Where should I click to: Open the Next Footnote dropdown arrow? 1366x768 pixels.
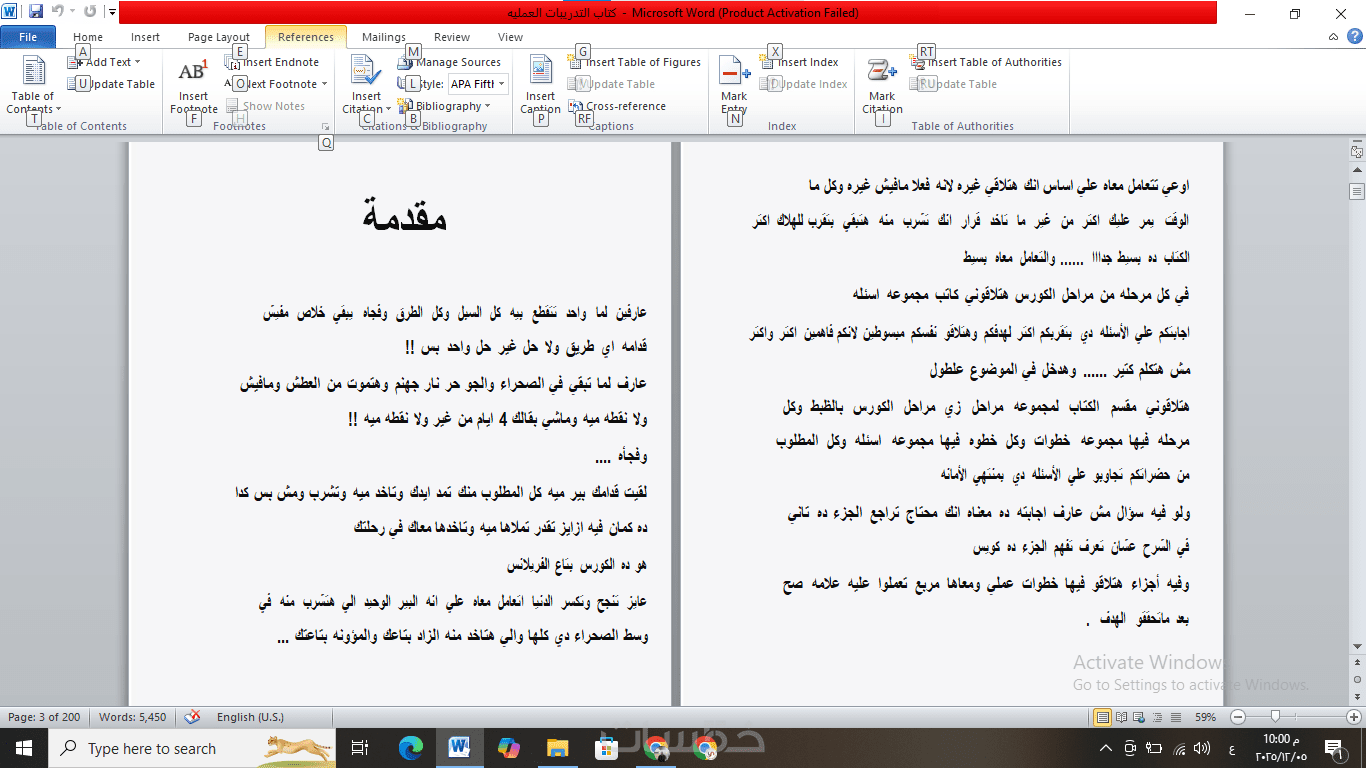click(x=324, y=84)
